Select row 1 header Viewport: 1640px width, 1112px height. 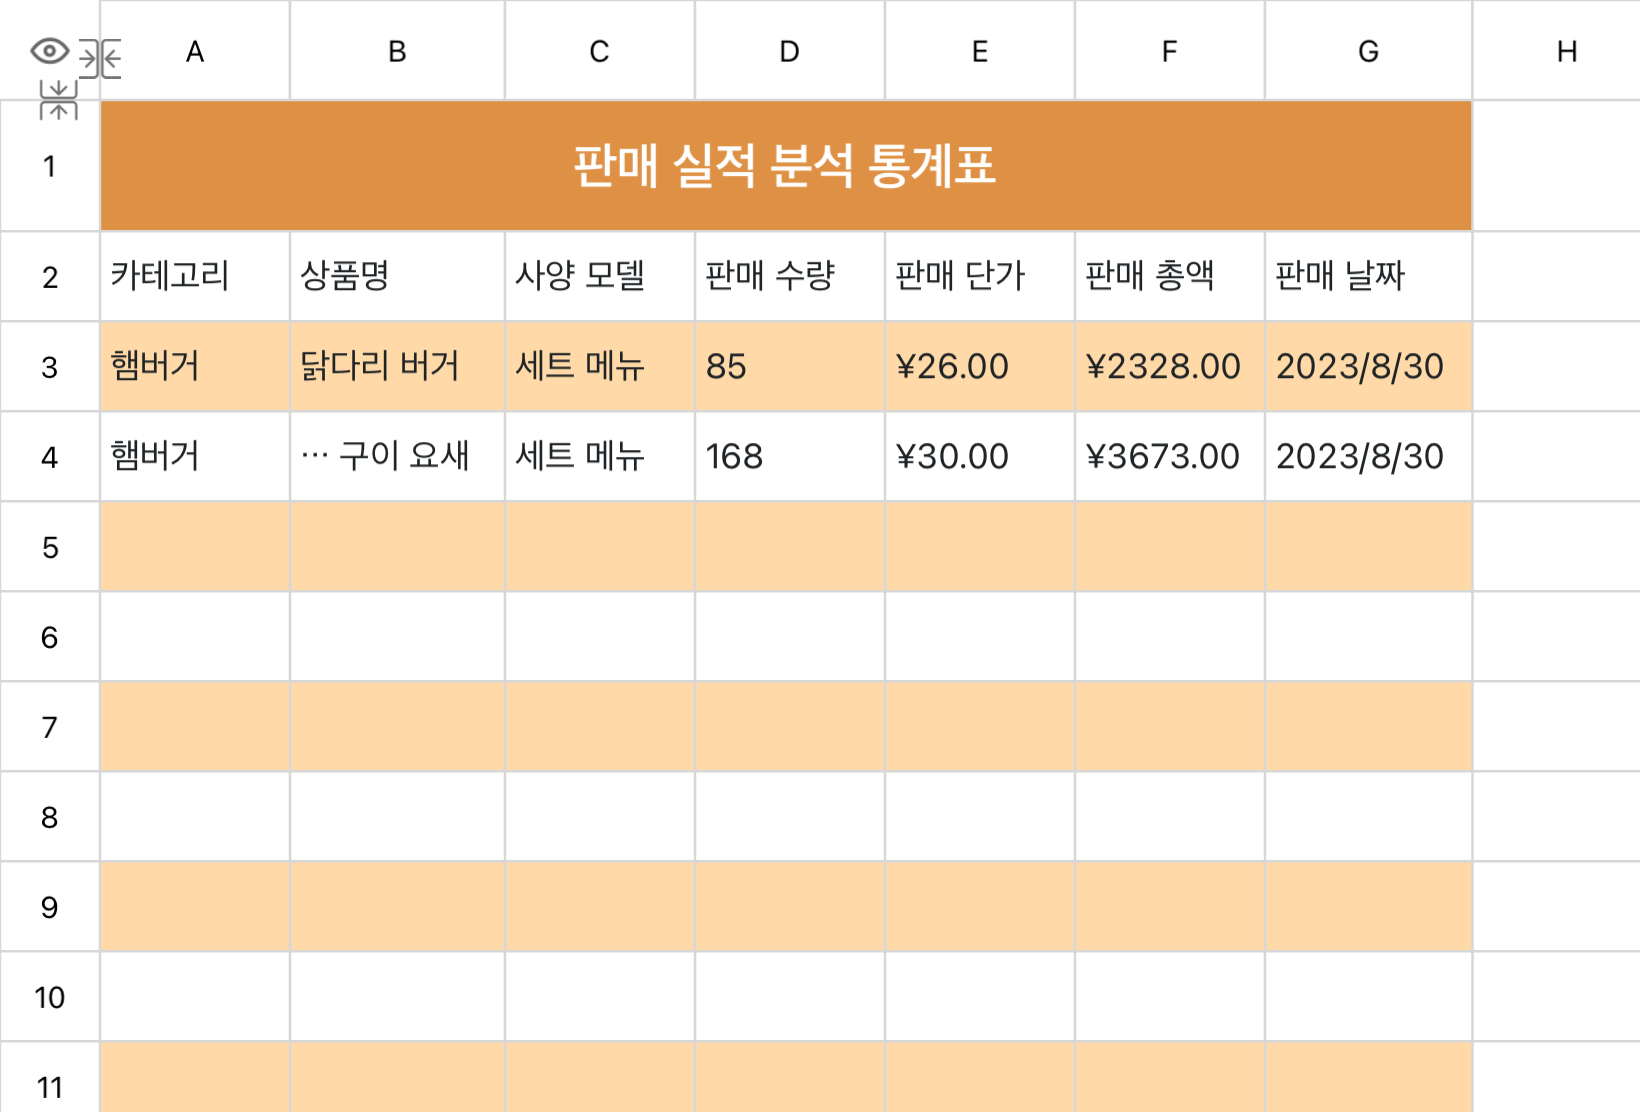(49, 166)
